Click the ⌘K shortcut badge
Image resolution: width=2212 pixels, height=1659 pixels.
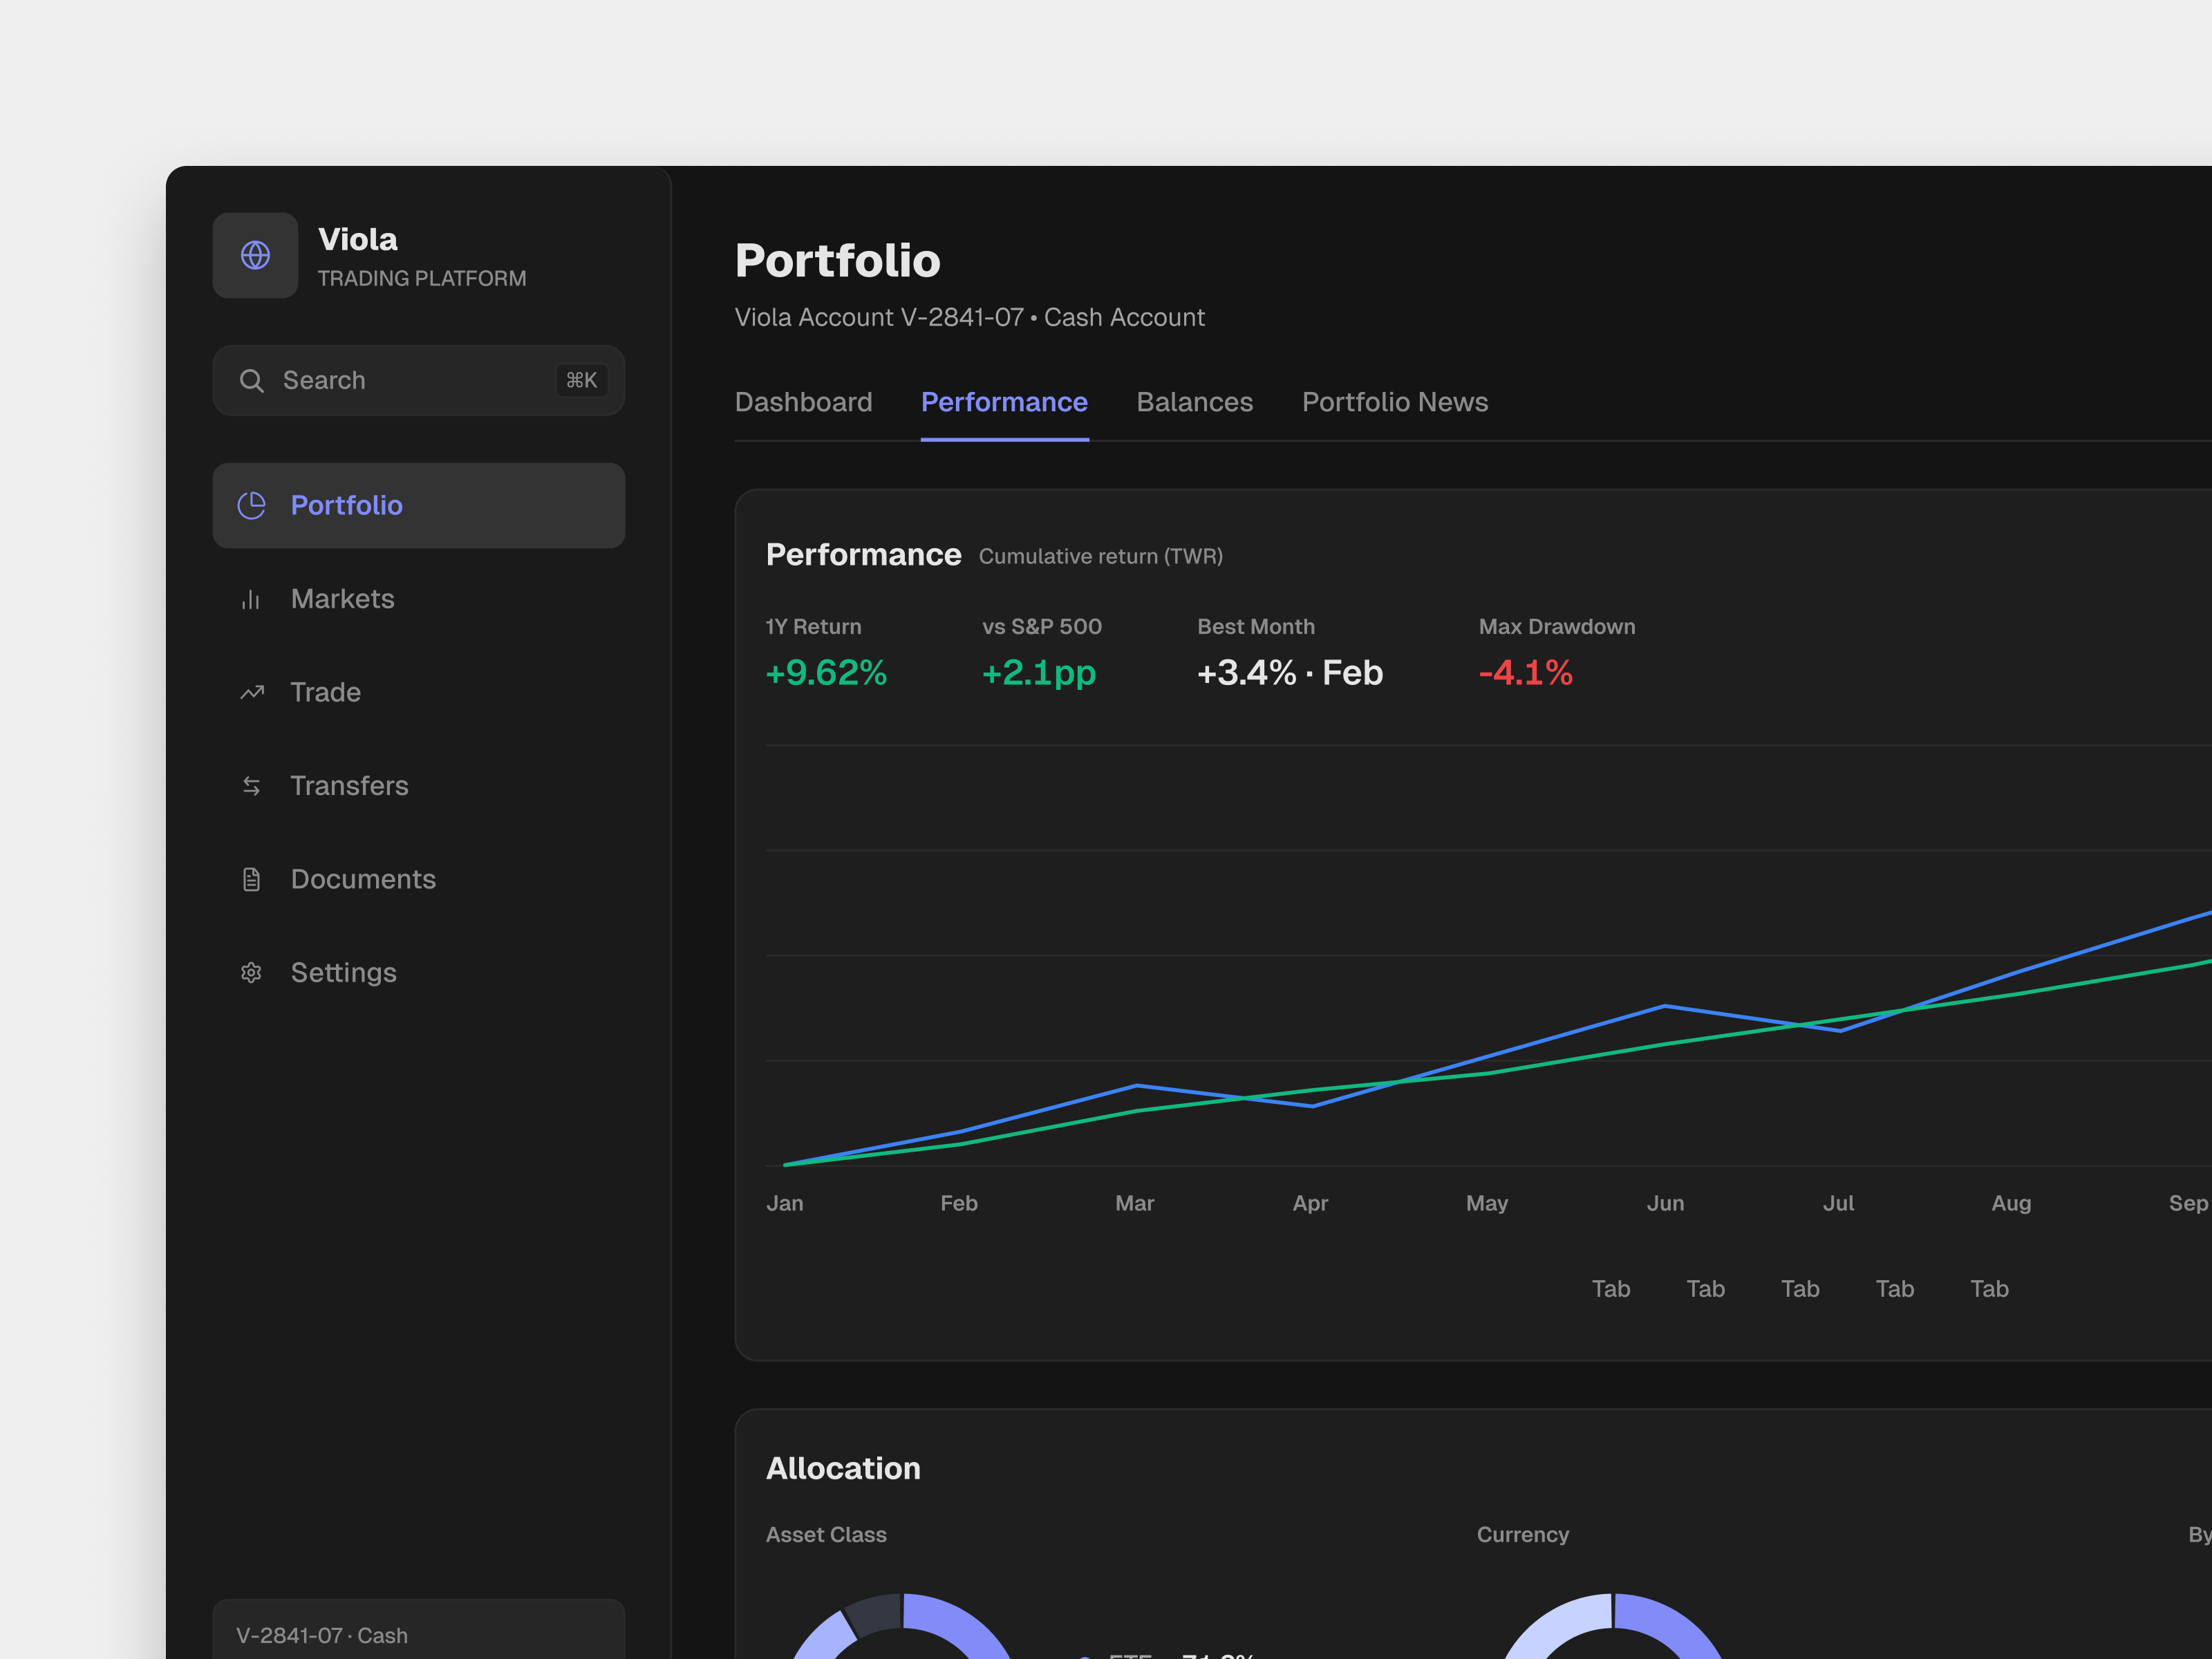[x=581, y=380]
